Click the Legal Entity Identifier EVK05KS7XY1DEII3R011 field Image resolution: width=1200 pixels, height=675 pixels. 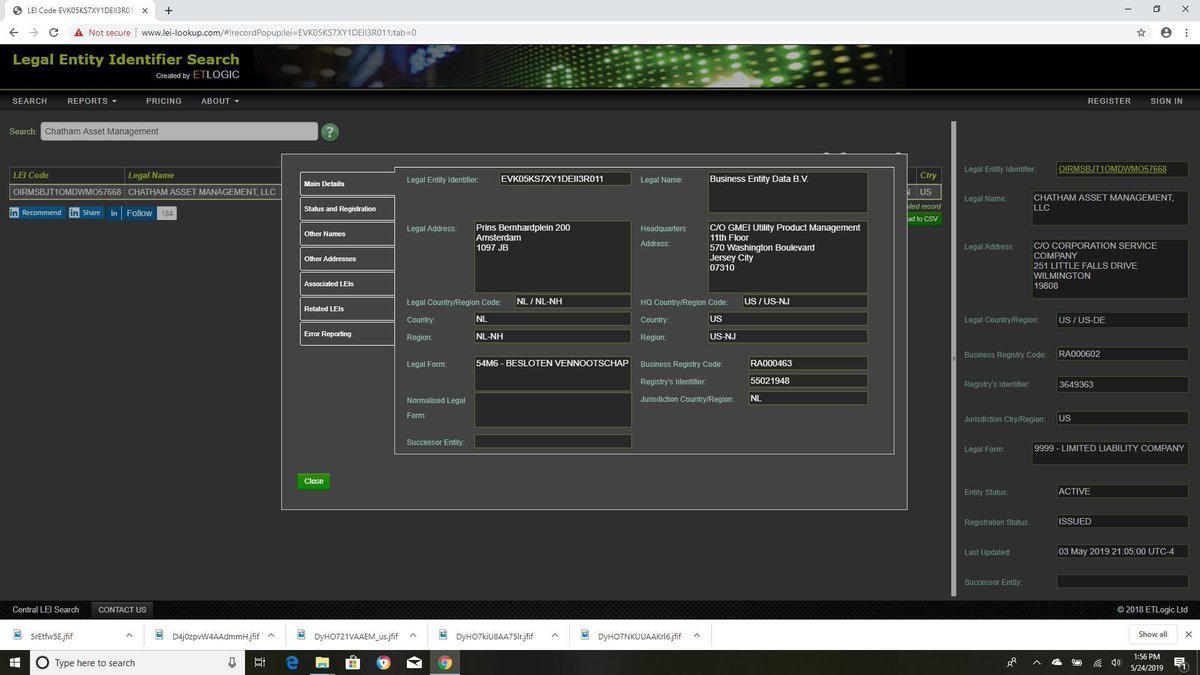(565, 179)
